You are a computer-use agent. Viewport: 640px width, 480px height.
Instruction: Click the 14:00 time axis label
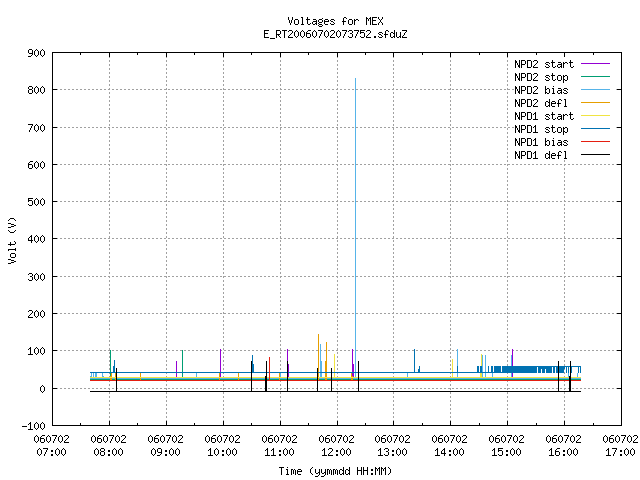[449, 452]
